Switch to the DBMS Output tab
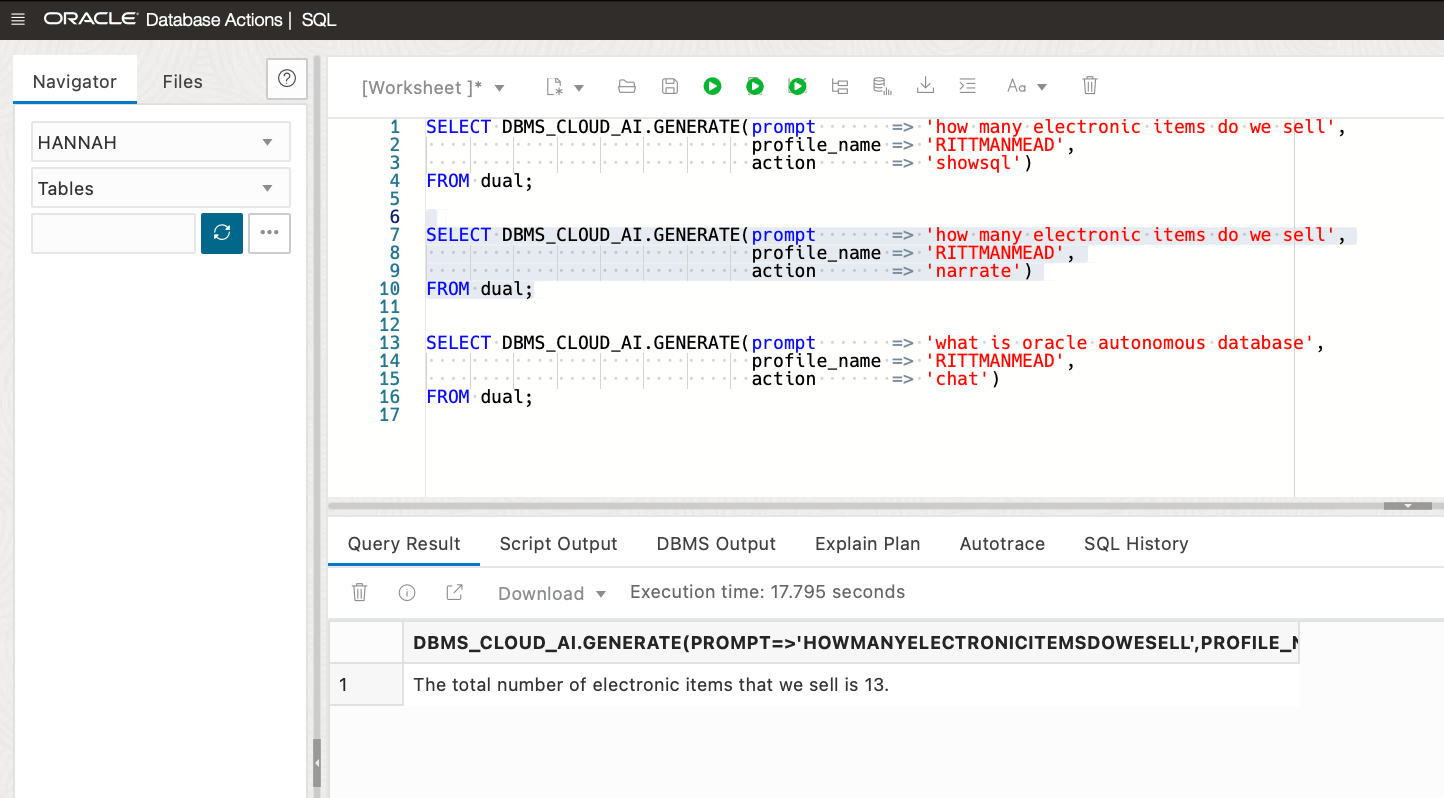Screen dimensions: 1444x798 tap(716, 543)
